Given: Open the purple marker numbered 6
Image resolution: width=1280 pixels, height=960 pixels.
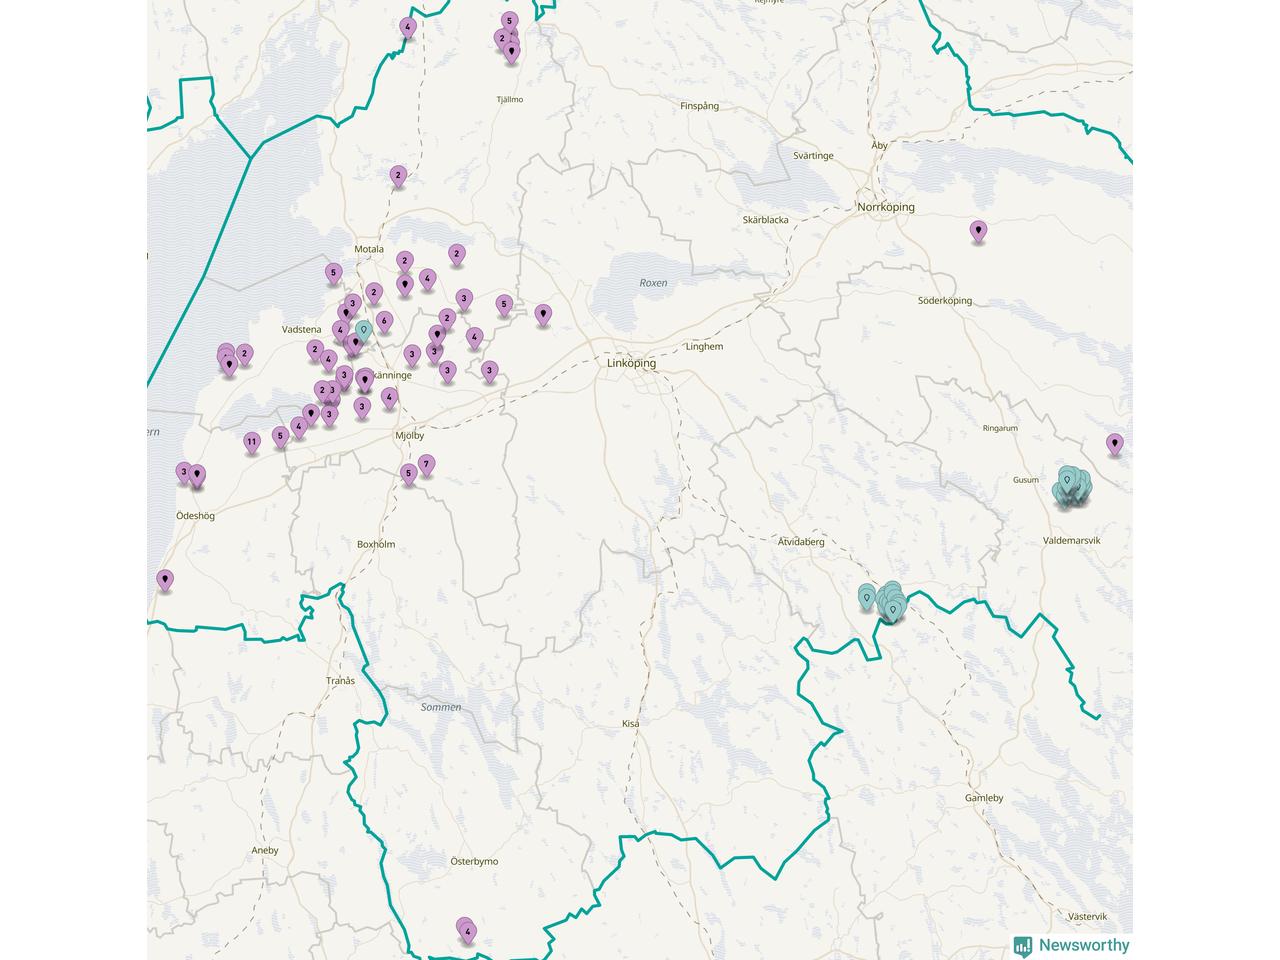Looking at the screenshot, I should tap(384, 321).
